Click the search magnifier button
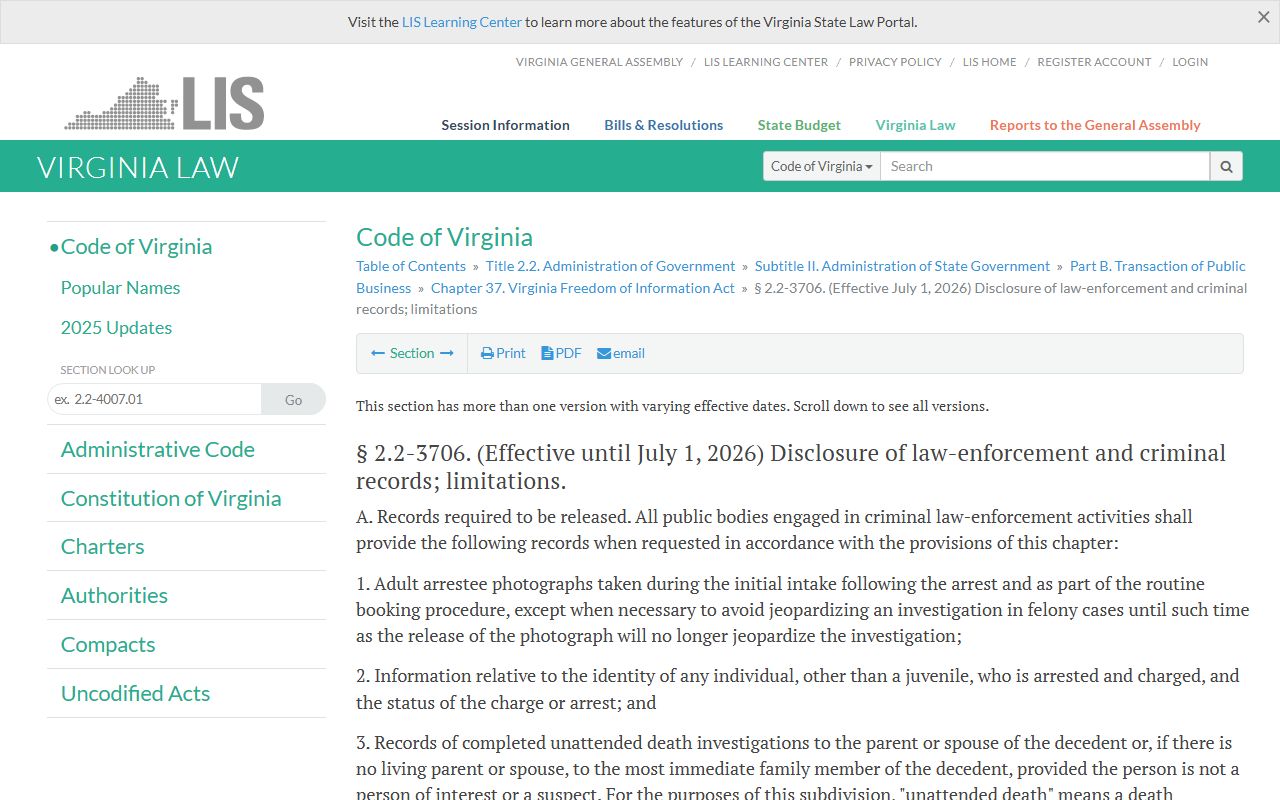1280x800 pixels. tap(1226, 166)
